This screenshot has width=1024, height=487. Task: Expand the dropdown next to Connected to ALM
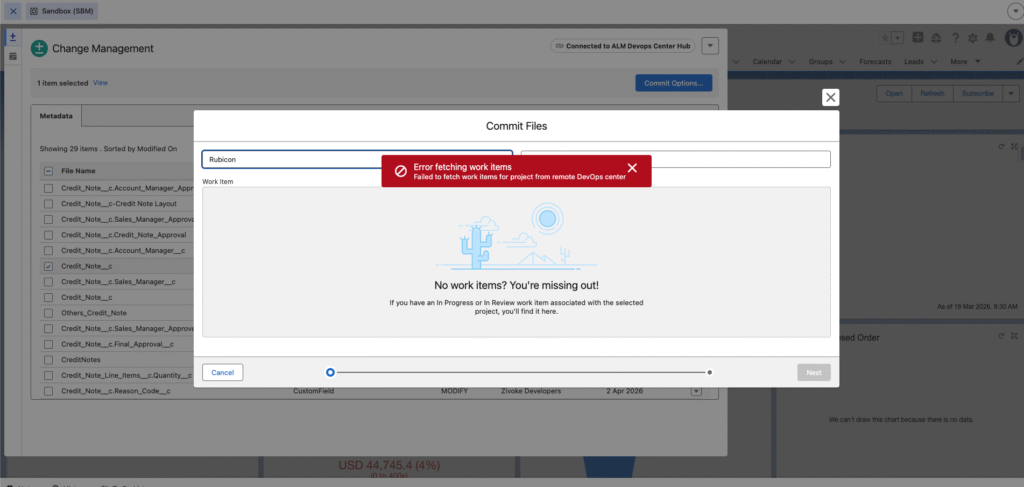pyautogui.click(x=710, y=46)
